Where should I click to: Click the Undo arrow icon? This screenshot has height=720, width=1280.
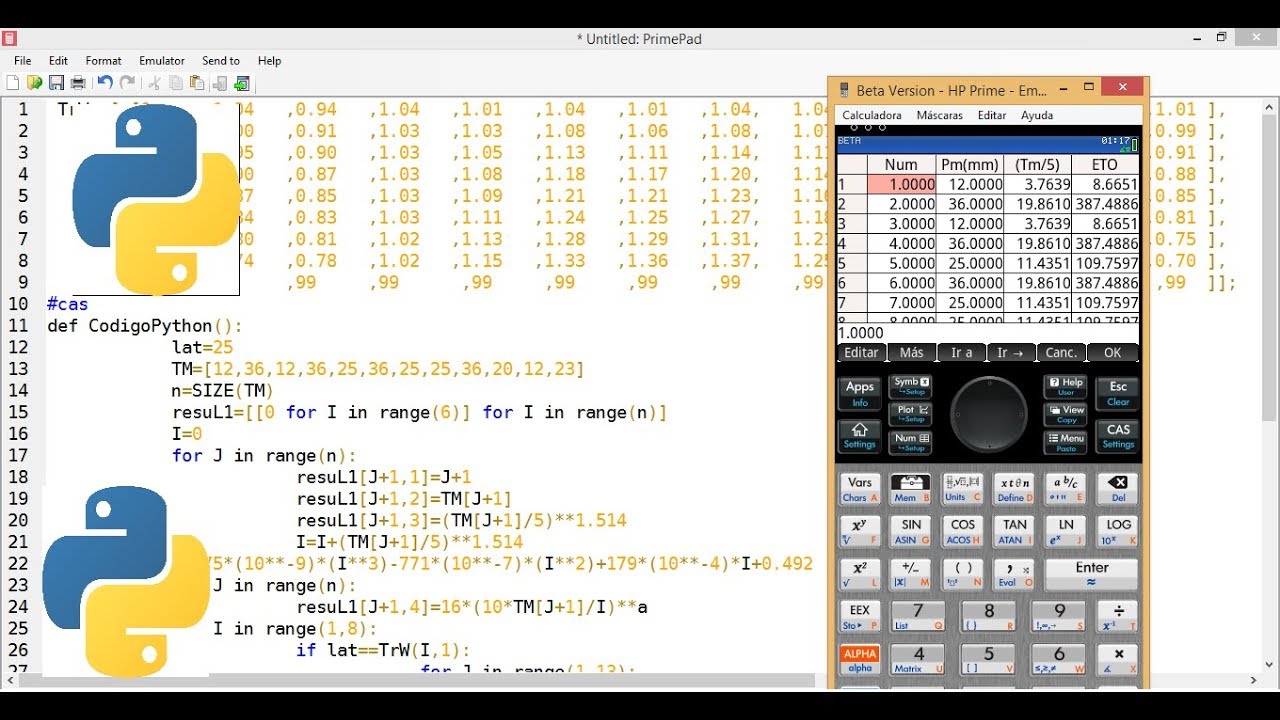click(105, 83)
